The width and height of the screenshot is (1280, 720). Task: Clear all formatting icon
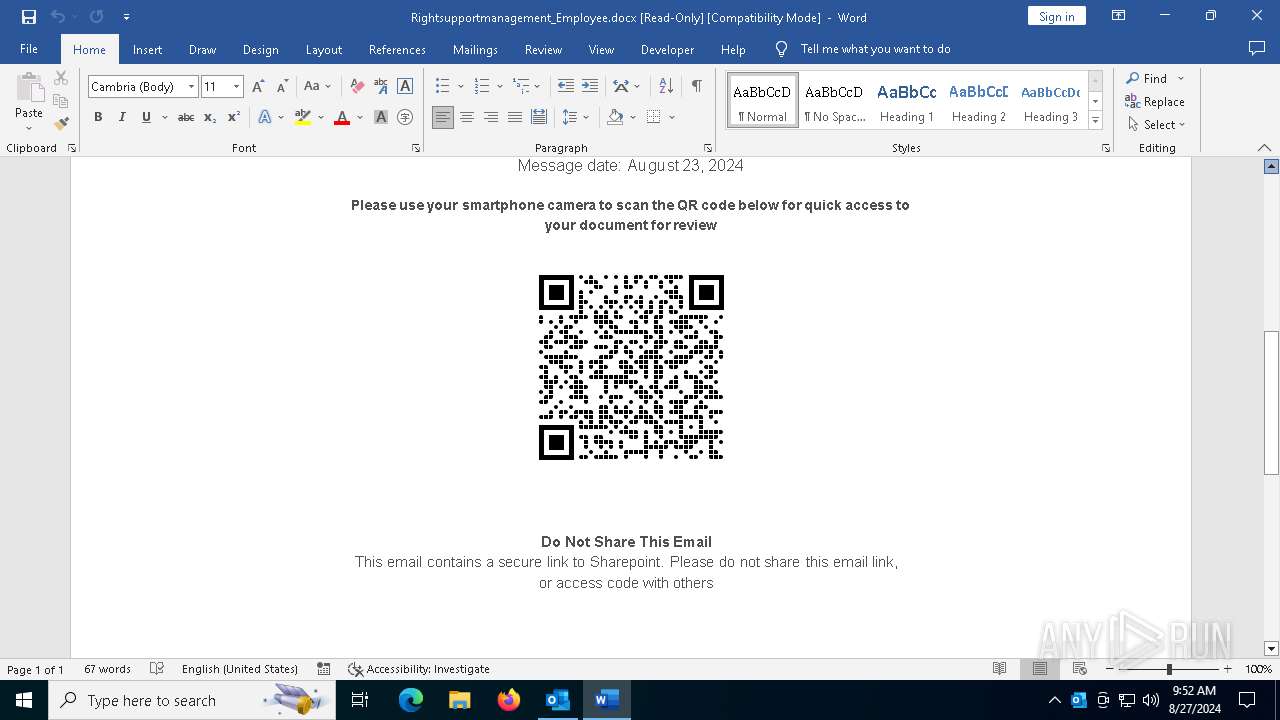[x=357, y=87]
